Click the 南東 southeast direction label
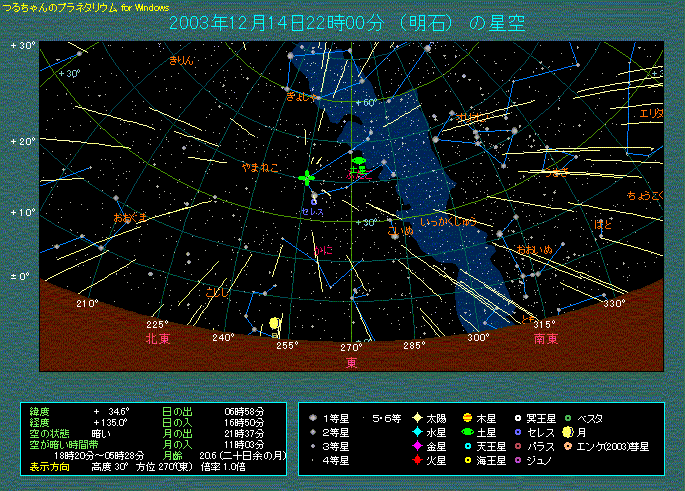Screen dimensions: 685x491 [545, 339]
